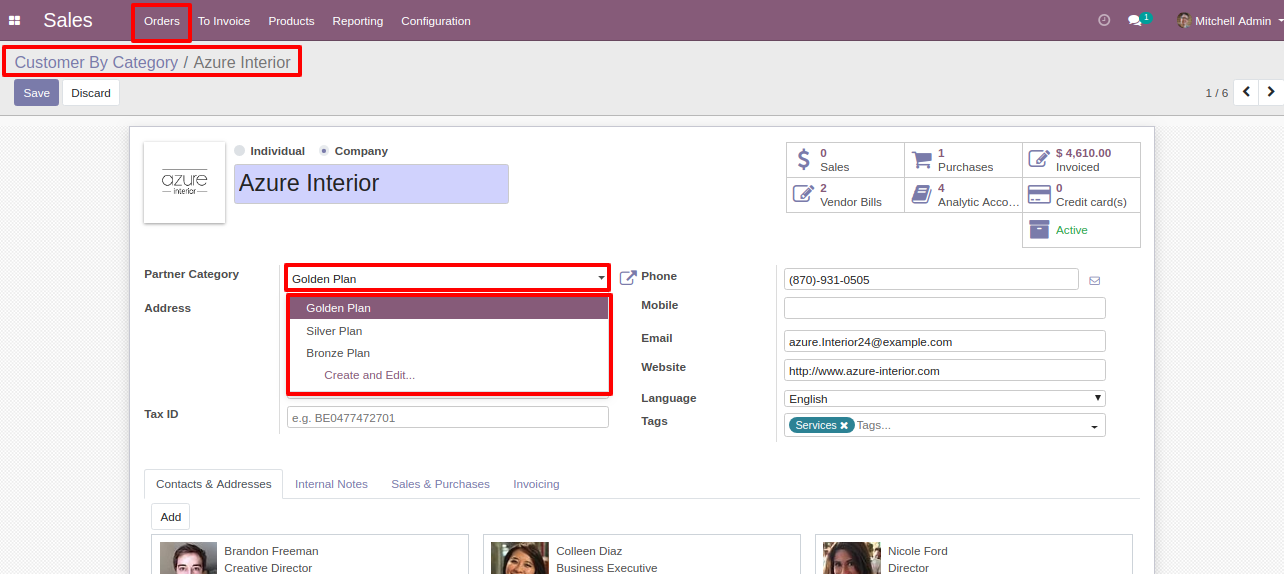Viewport: 1284px width, 574px height.
Task: Click the Discard button
Action: pos(91,93)
